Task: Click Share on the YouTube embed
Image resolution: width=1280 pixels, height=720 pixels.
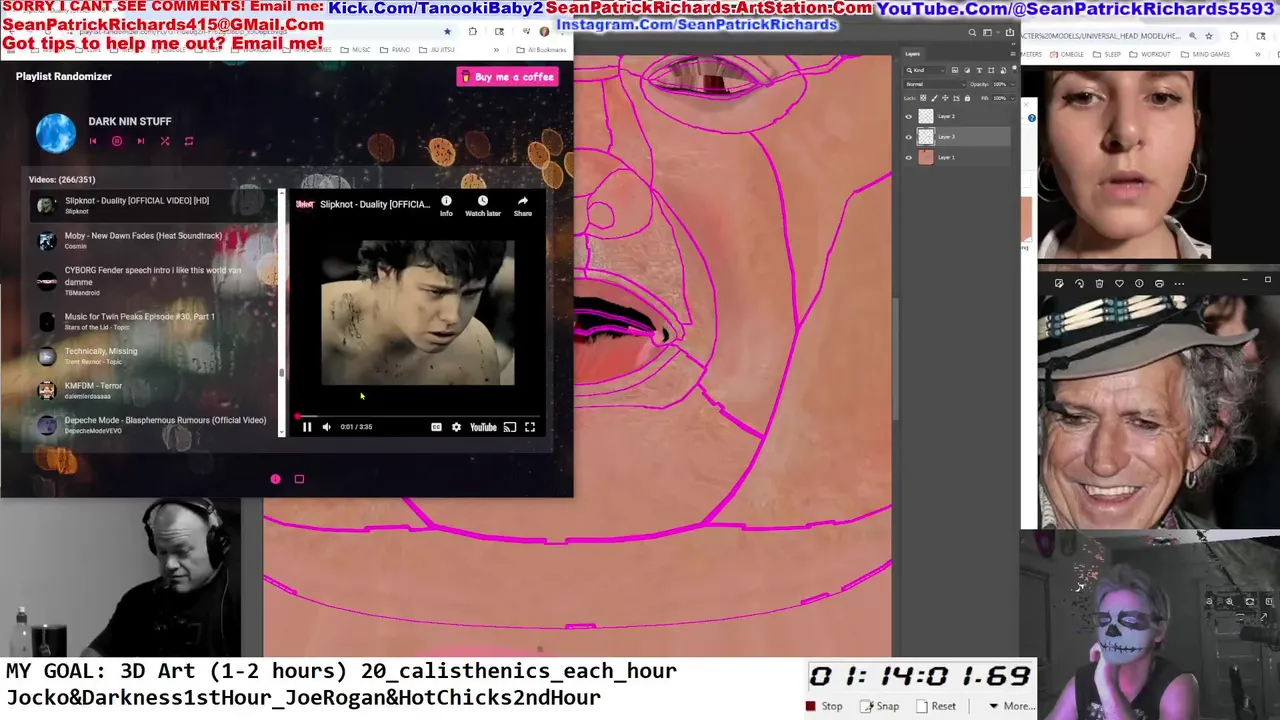Action: [523, 206]
